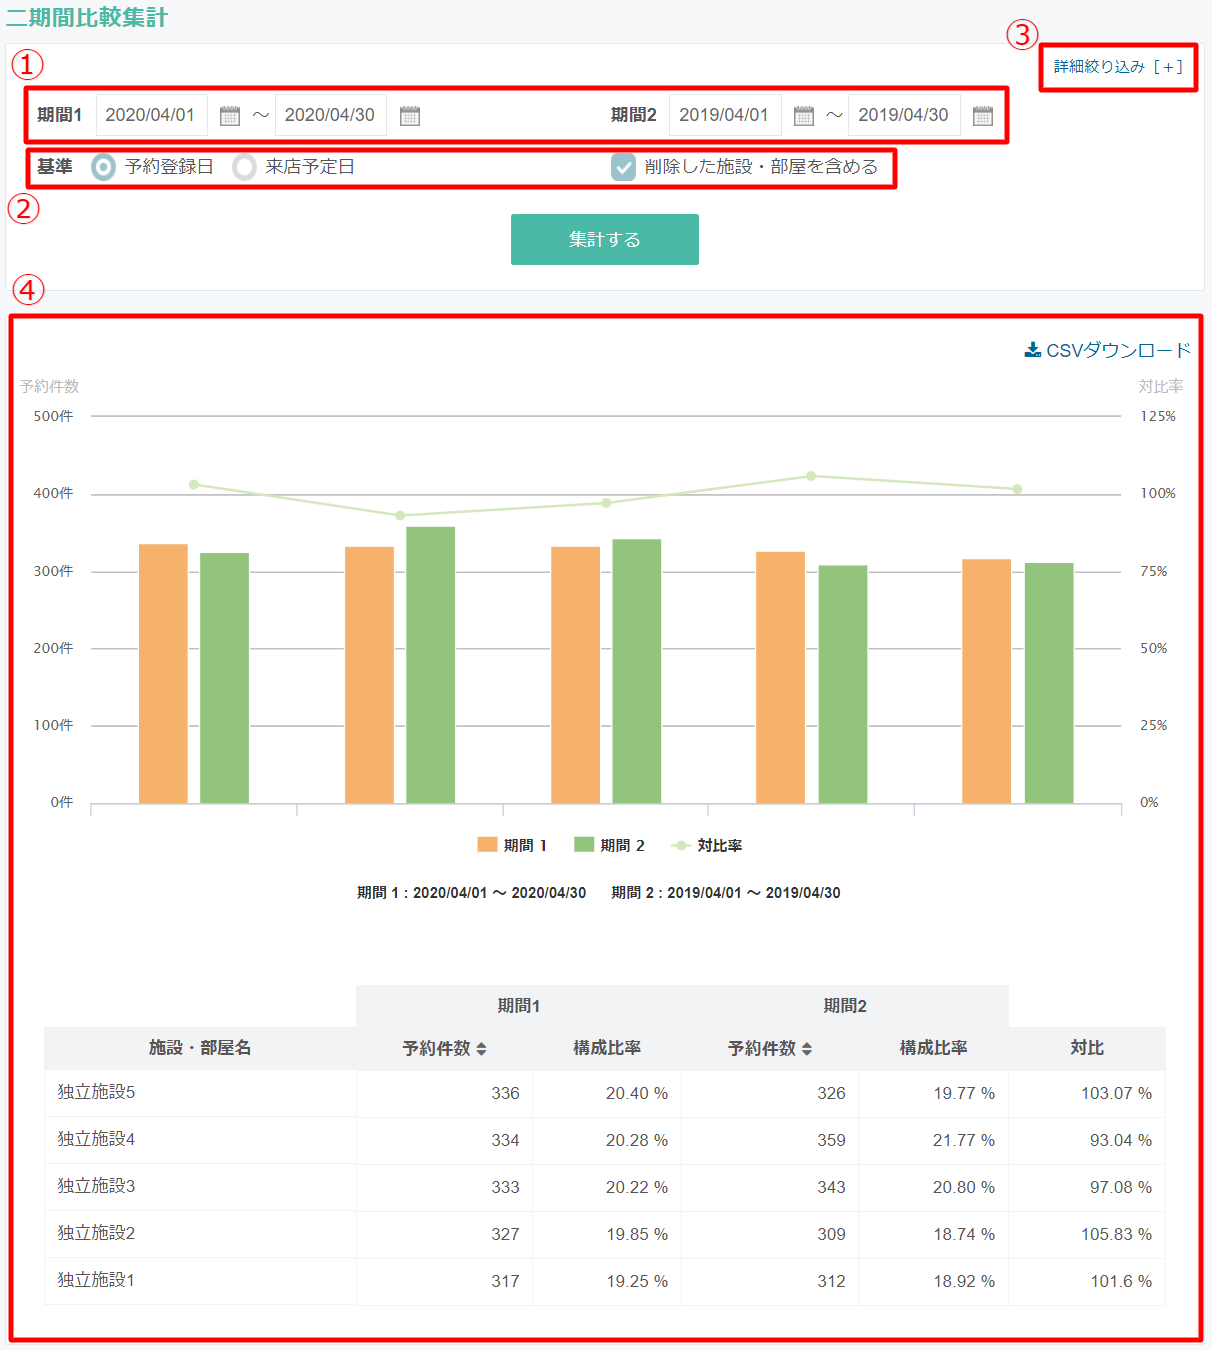Open calendar for 期間2 start date

[804, 116]
